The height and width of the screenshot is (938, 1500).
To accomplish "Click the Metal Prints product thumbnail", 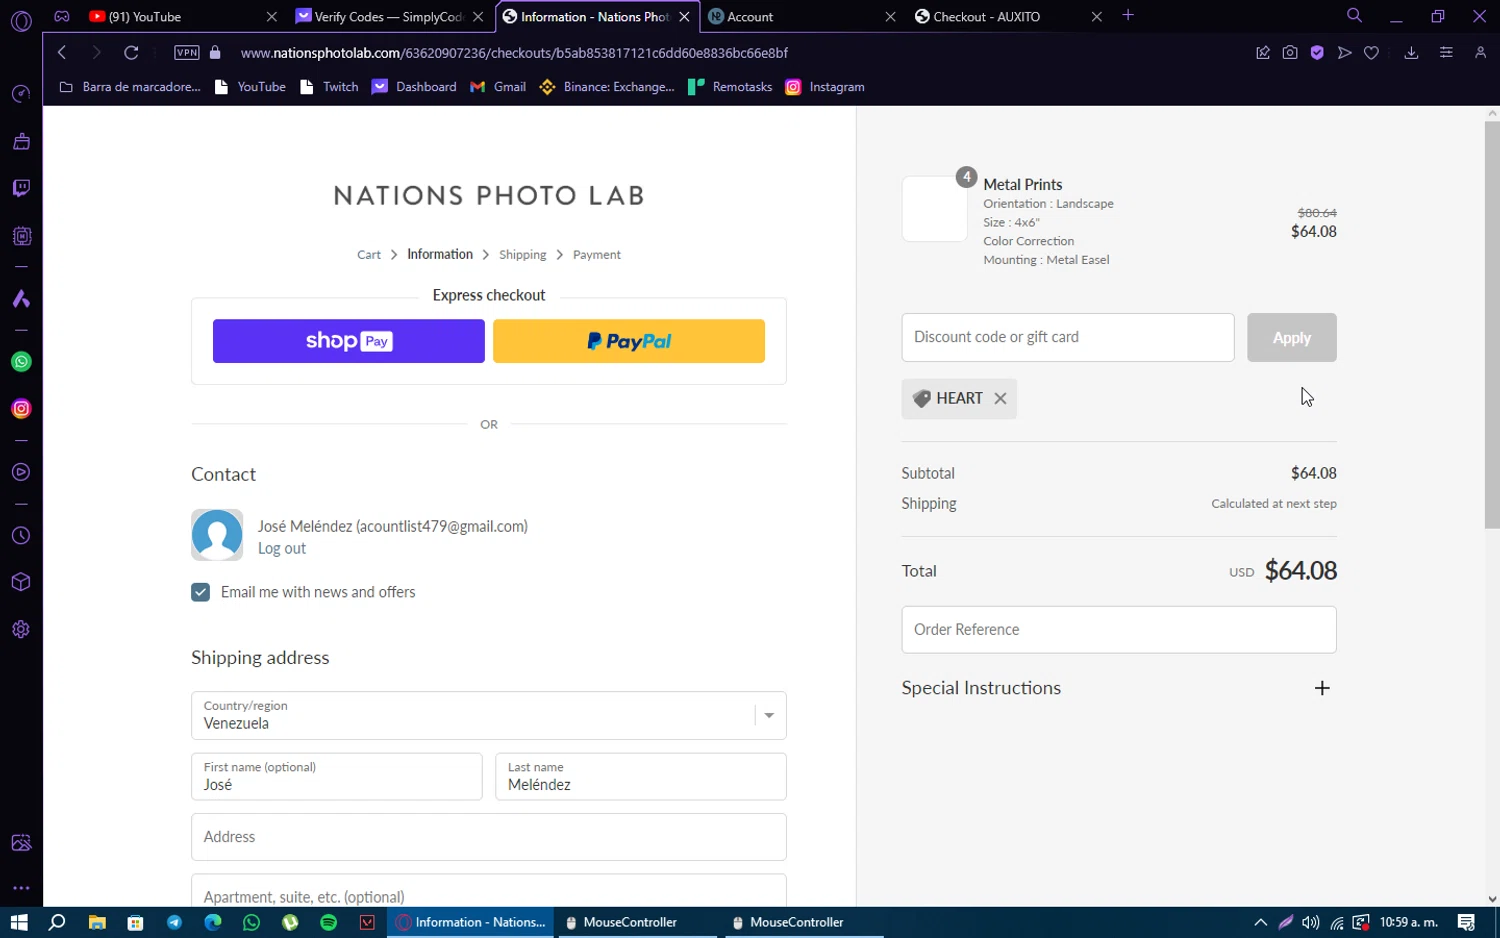I will tap(935, 208).
